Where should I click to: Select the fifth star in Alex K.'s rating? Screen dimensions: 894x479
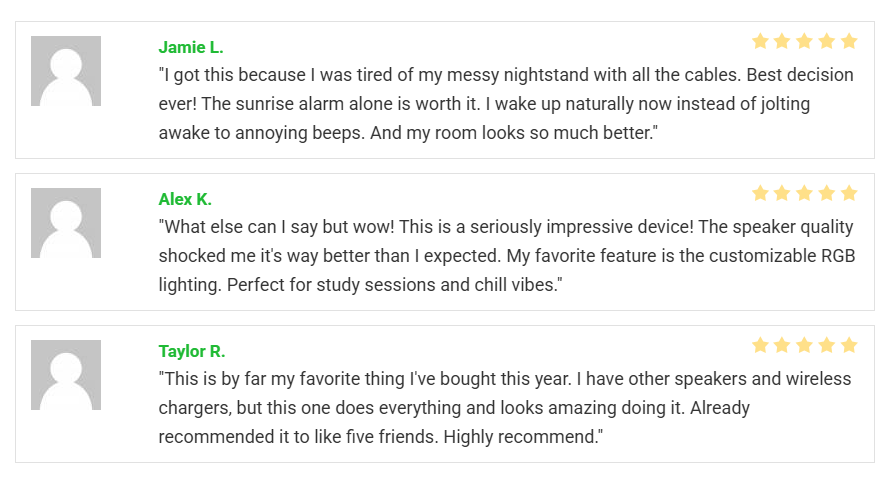tap(849, 193)
